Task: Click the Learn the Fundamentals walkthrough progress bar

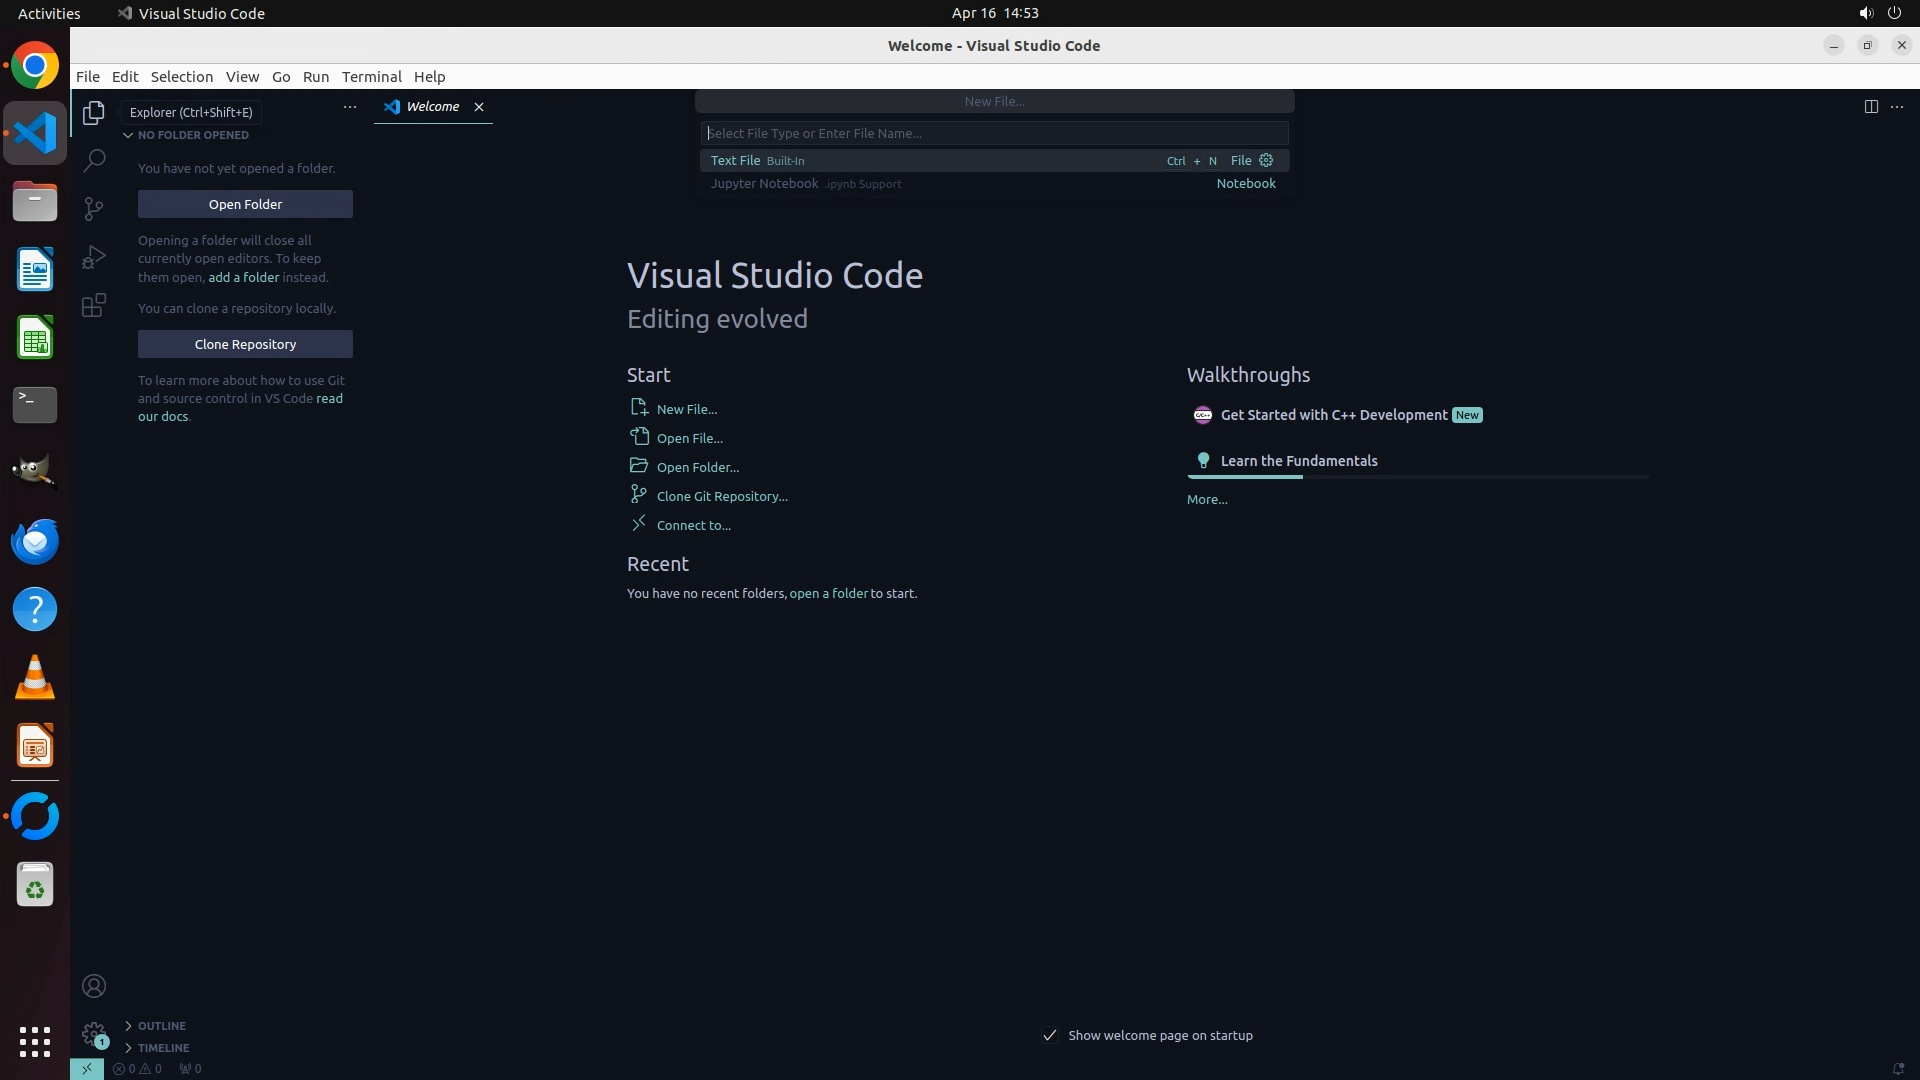Action: click(1417, 477)
